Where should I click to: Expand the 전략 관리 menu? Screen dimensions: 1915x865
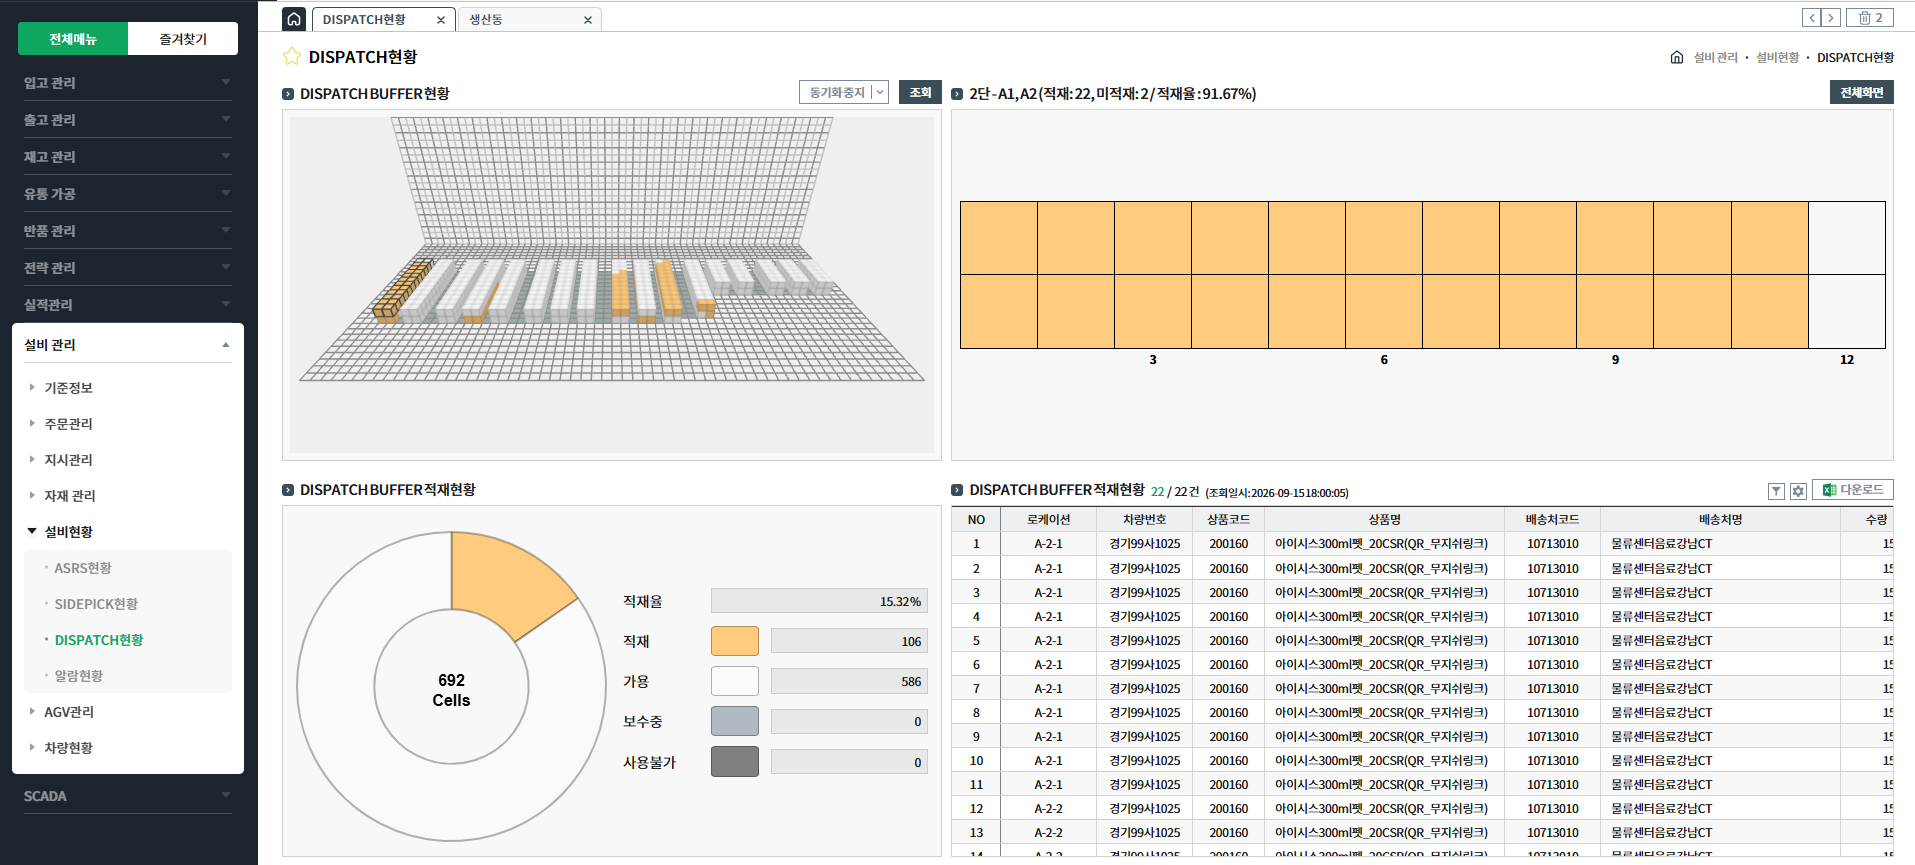point(128,268)
